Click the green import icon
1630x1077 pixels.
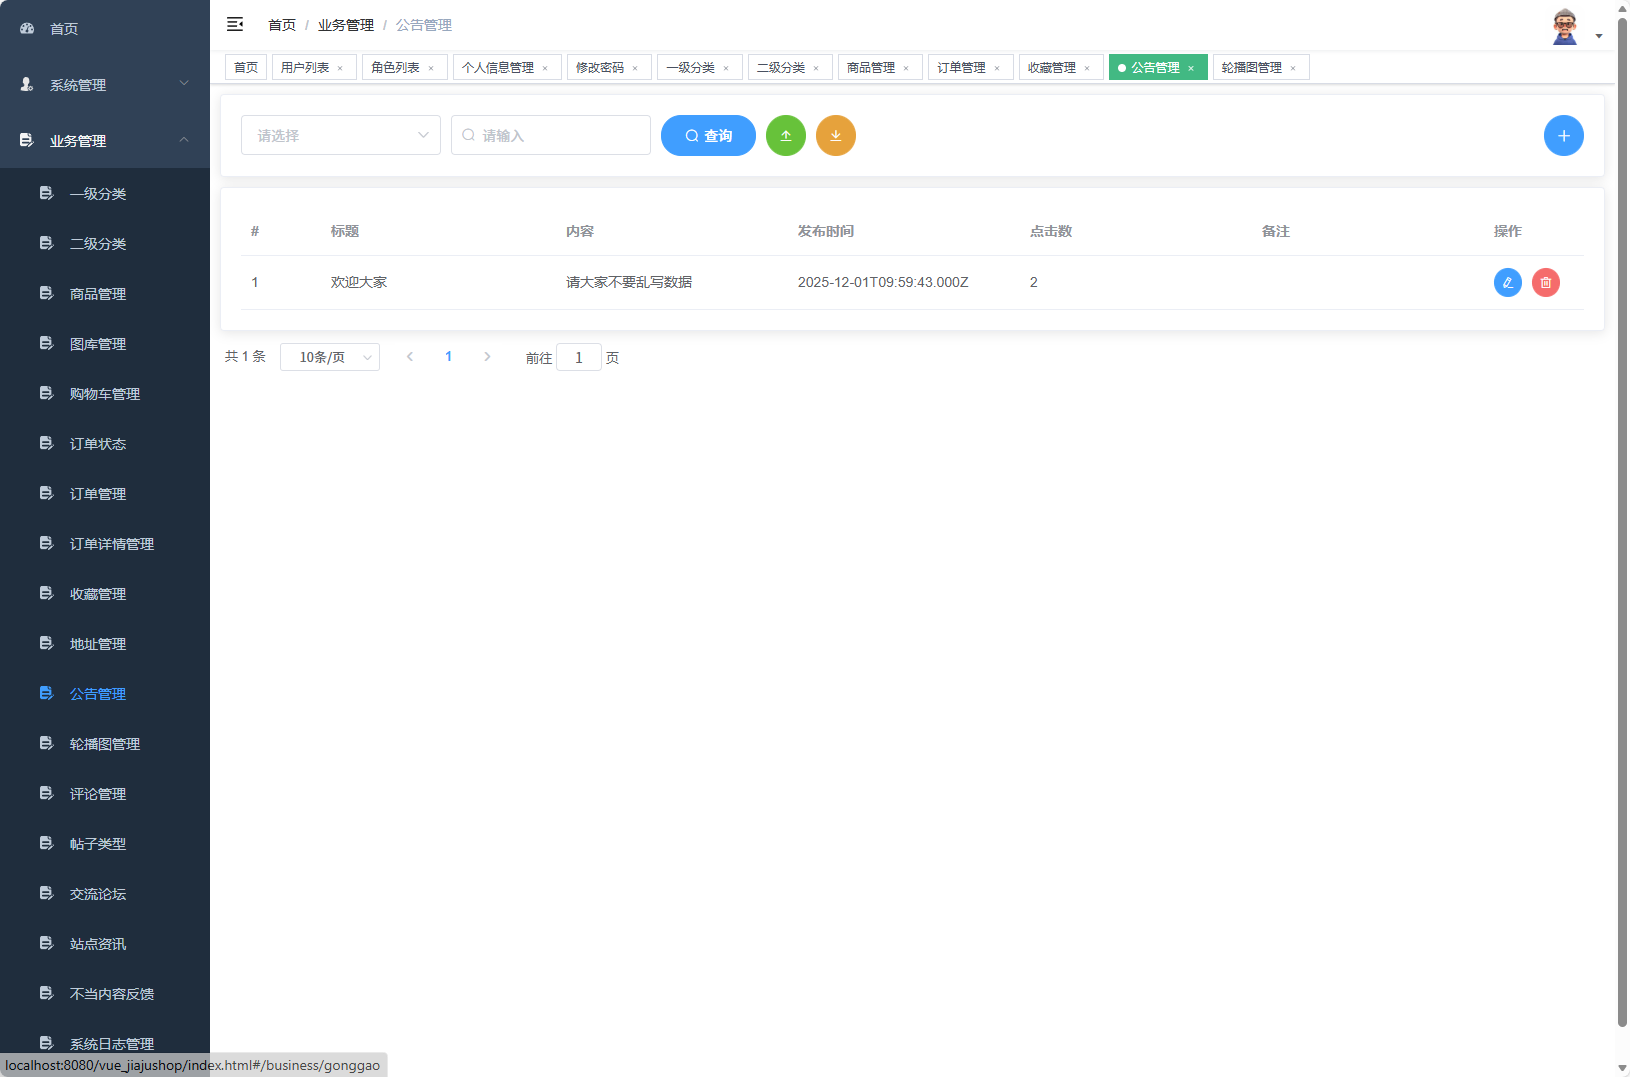click(786, 135)
